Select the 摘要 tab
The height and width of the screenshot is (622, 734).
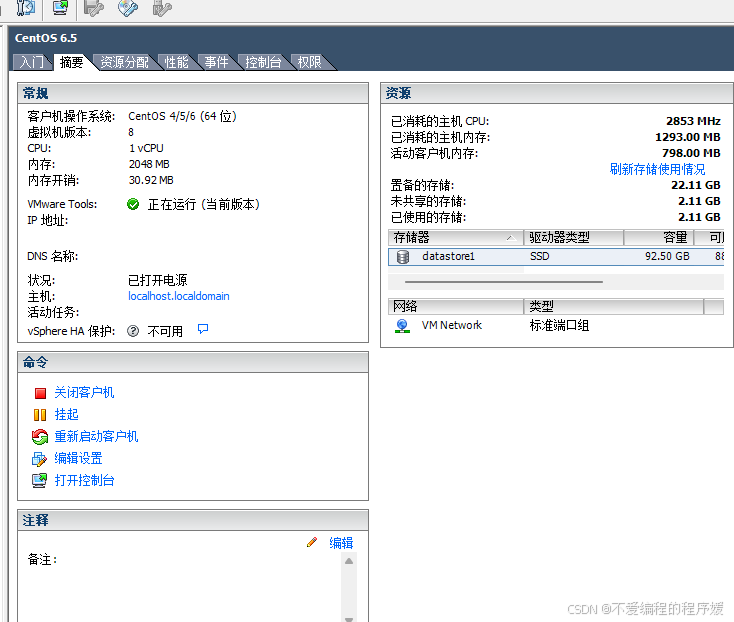72,62
